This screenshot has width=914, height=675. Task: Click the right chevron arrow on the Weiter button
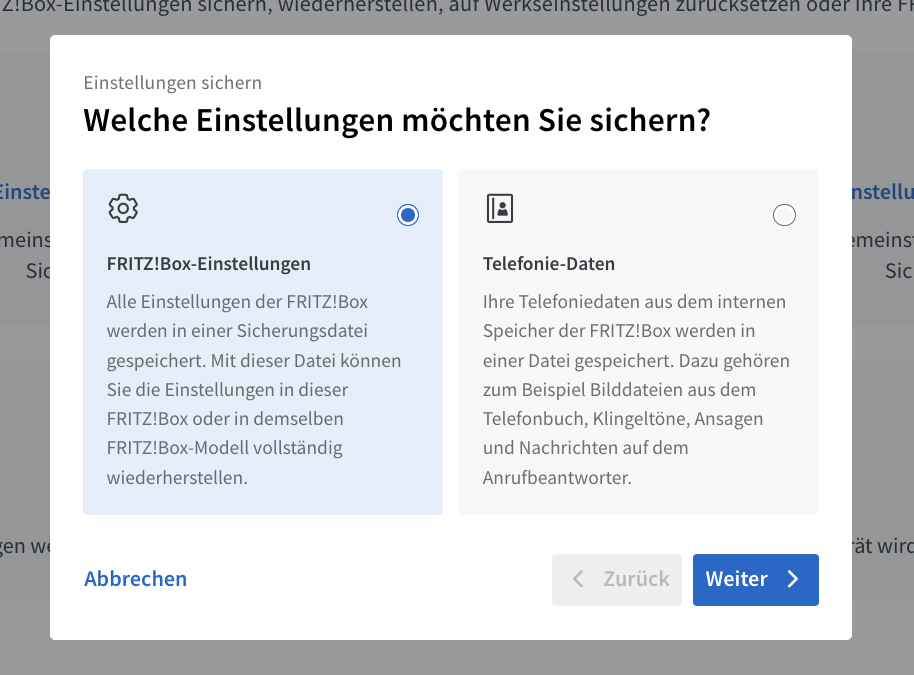(x=793, y=579)
